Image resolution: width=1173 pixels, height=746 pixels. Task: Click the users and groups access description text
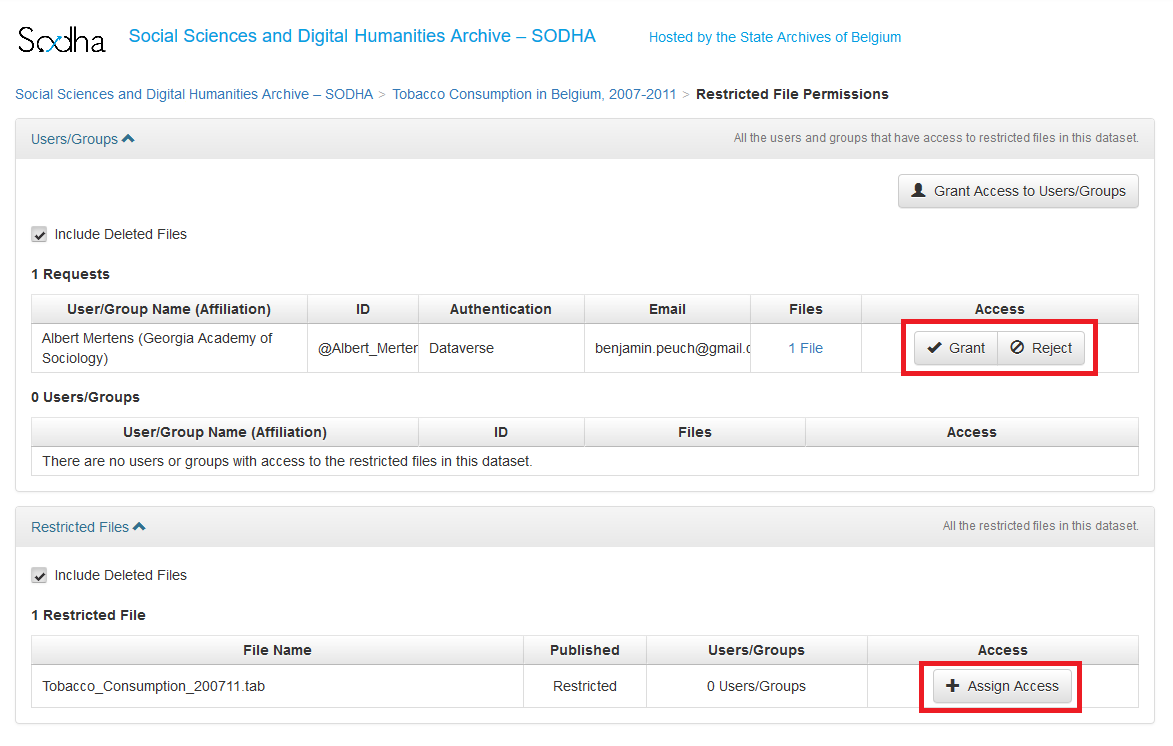(936, 138)
